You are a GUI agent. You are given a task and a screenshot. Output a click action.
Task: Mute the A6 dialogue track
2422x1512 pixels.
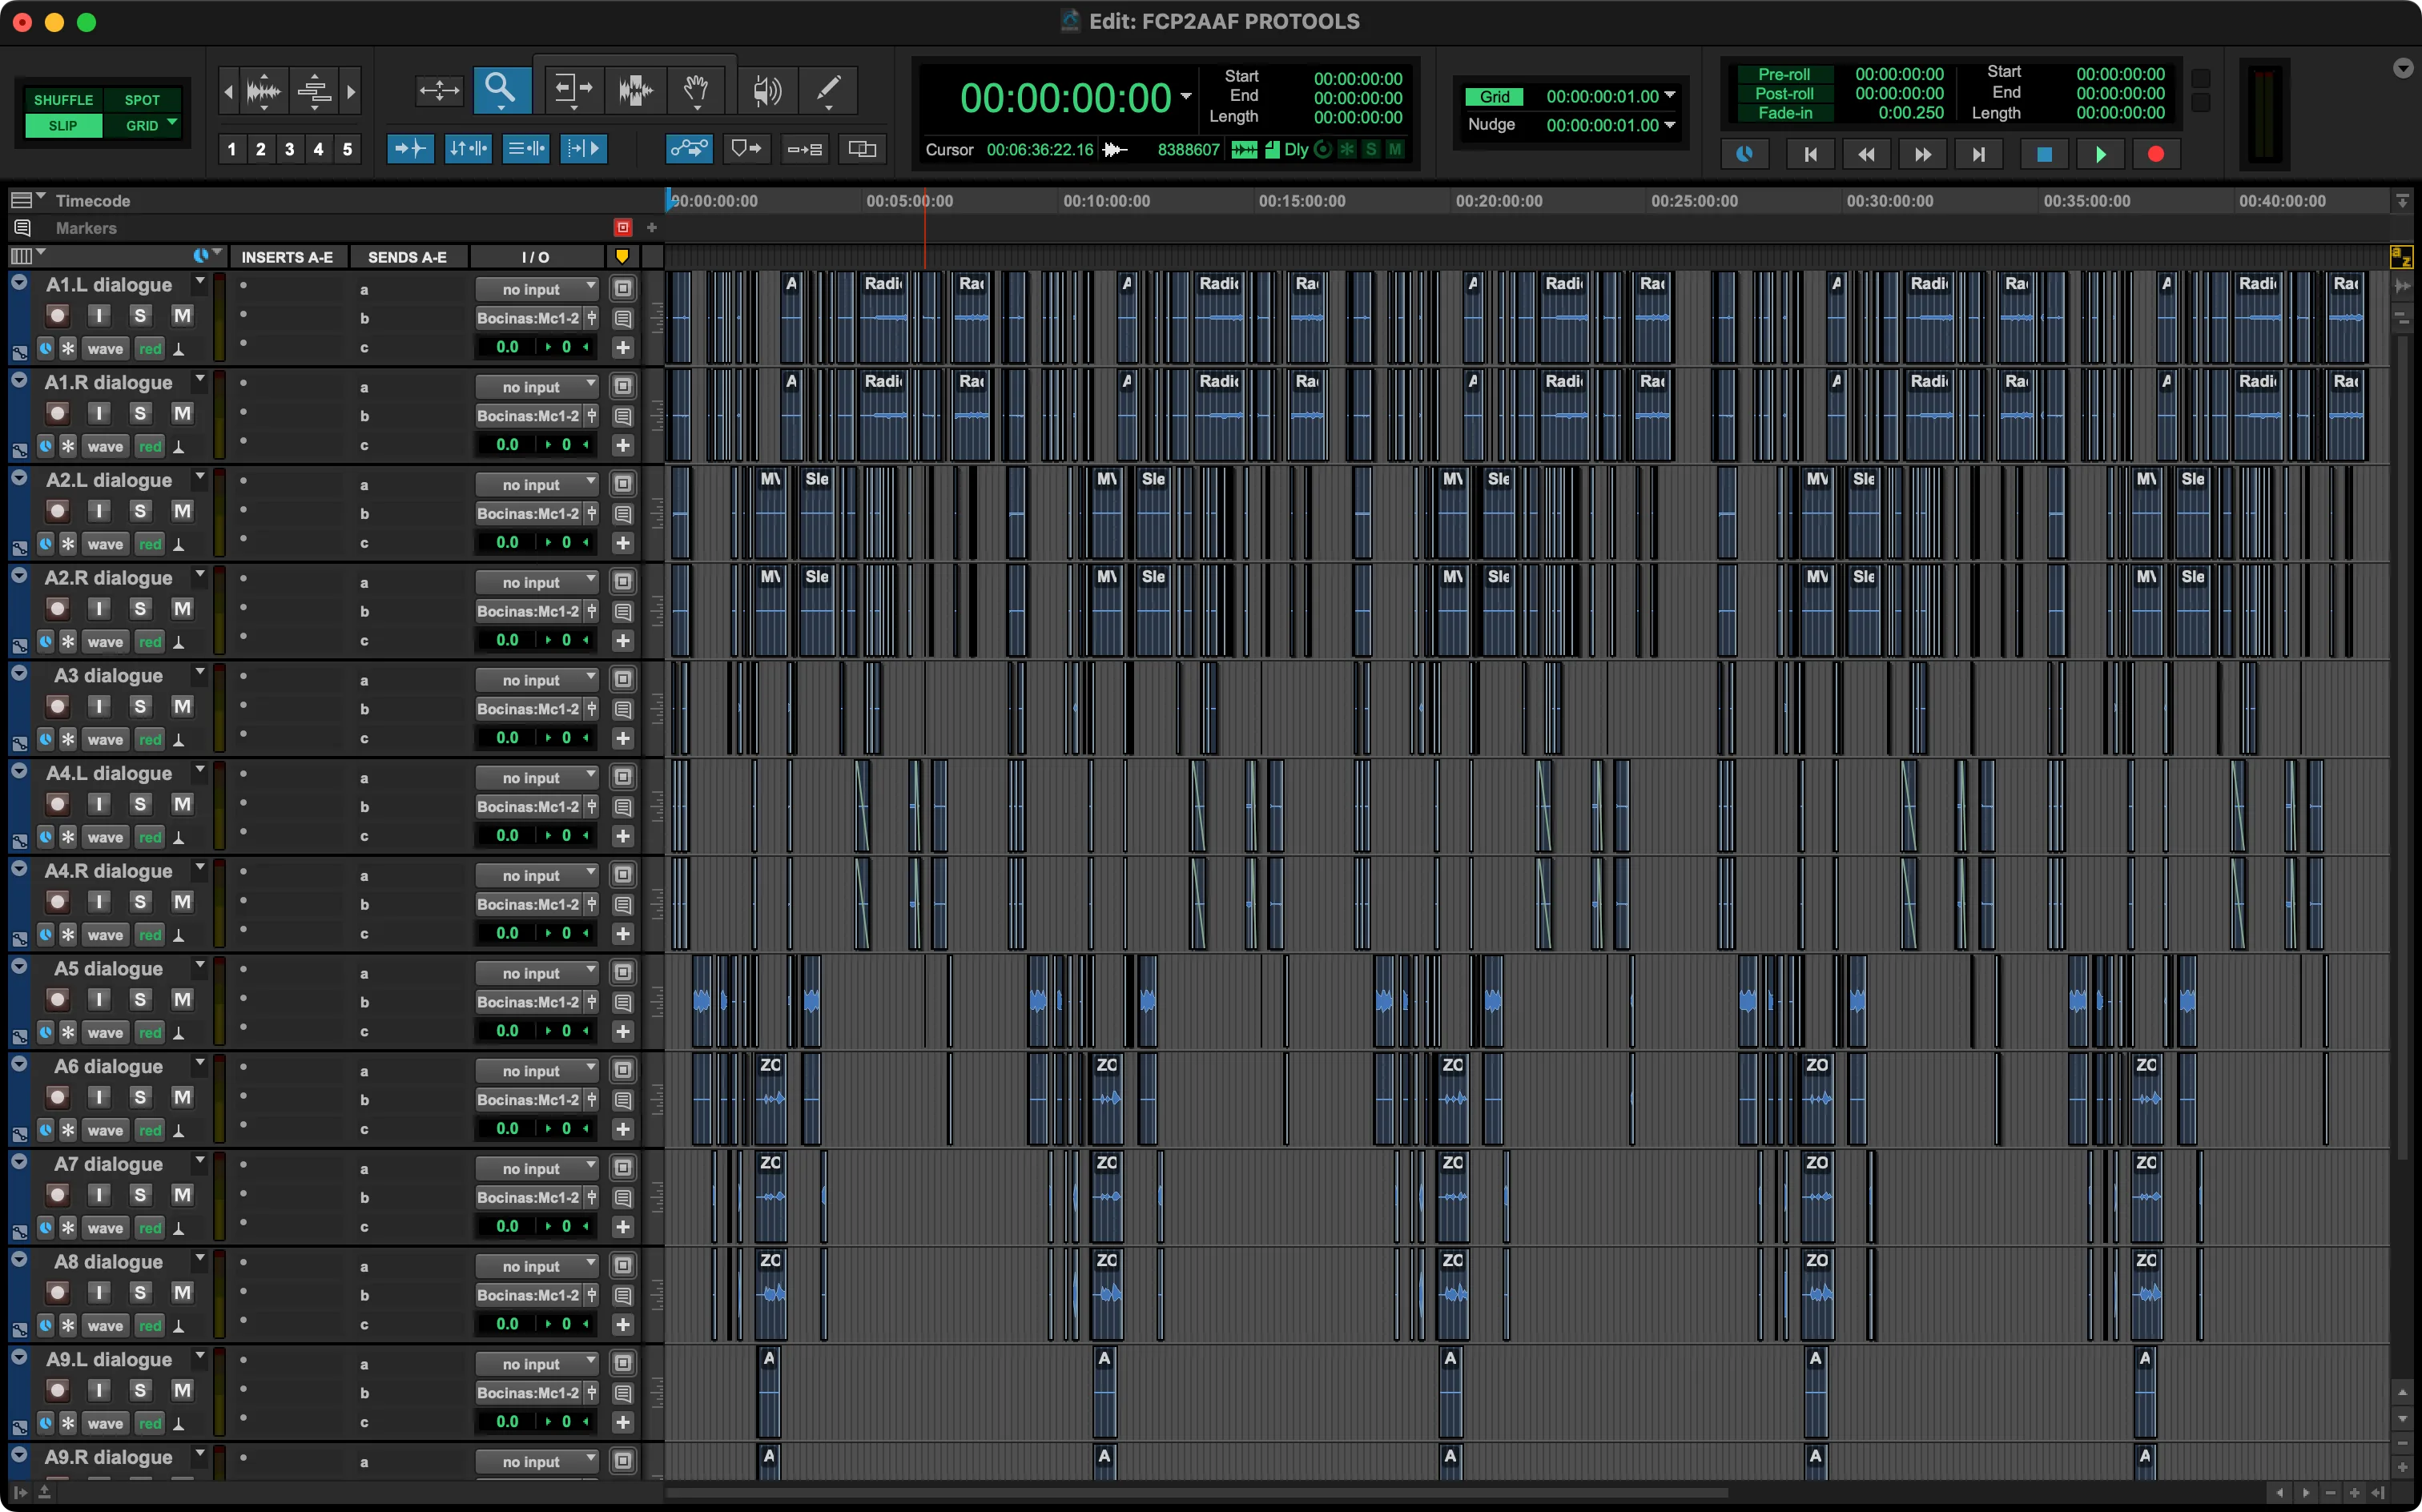(182, 1097)
